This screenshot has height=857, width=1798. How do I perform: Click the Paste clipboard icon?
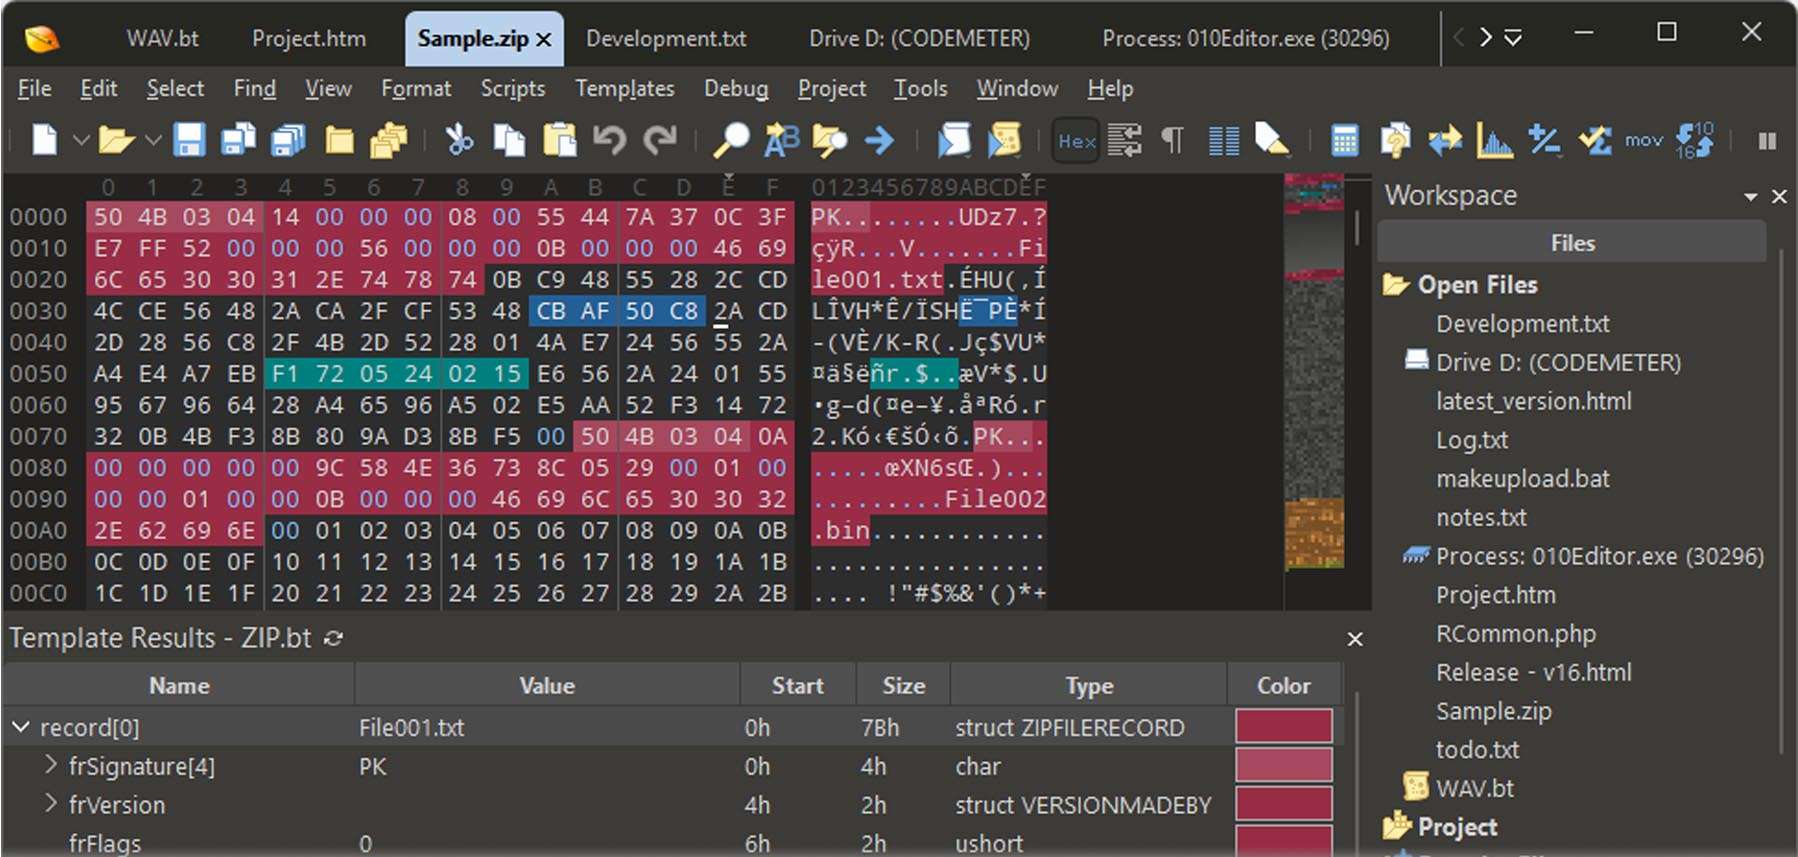point(559,140)
